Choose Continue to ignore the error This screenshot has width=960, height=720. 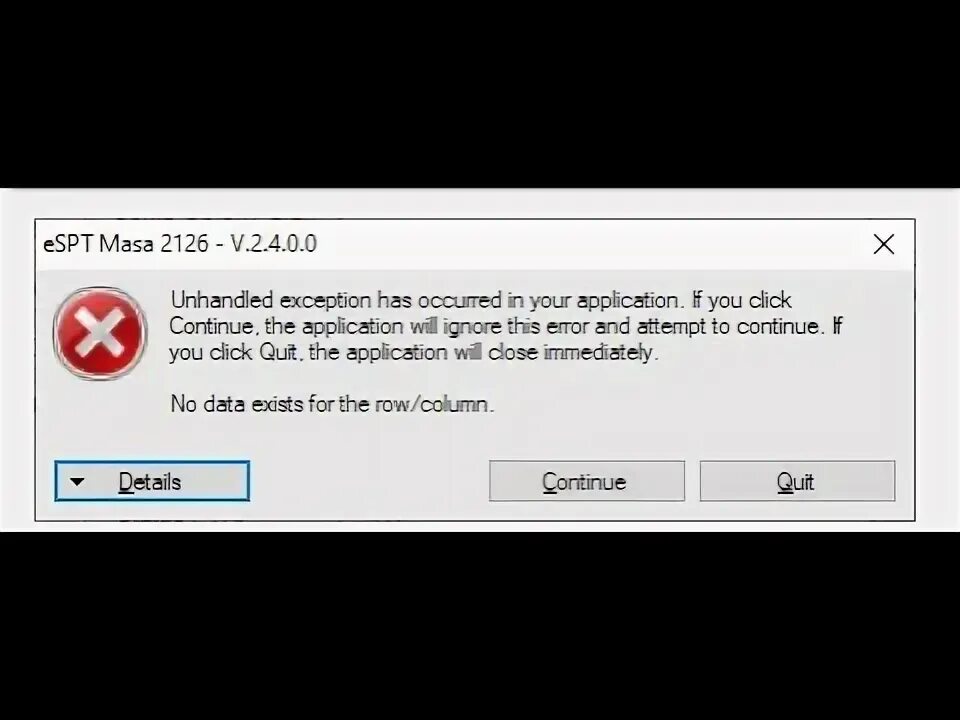[x=587, y=481]
